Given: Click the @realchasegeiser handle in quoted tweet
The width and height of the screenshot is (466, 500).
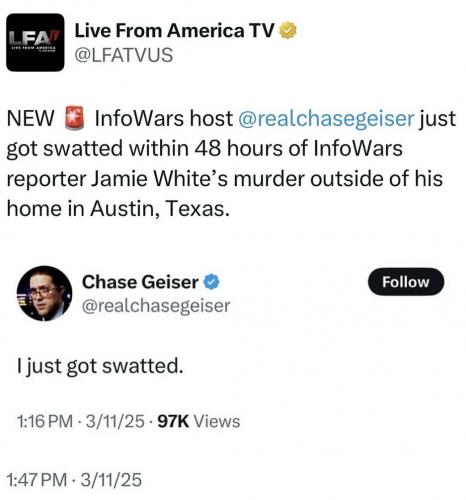Looking at the screenshot, I should click(156, 306).
